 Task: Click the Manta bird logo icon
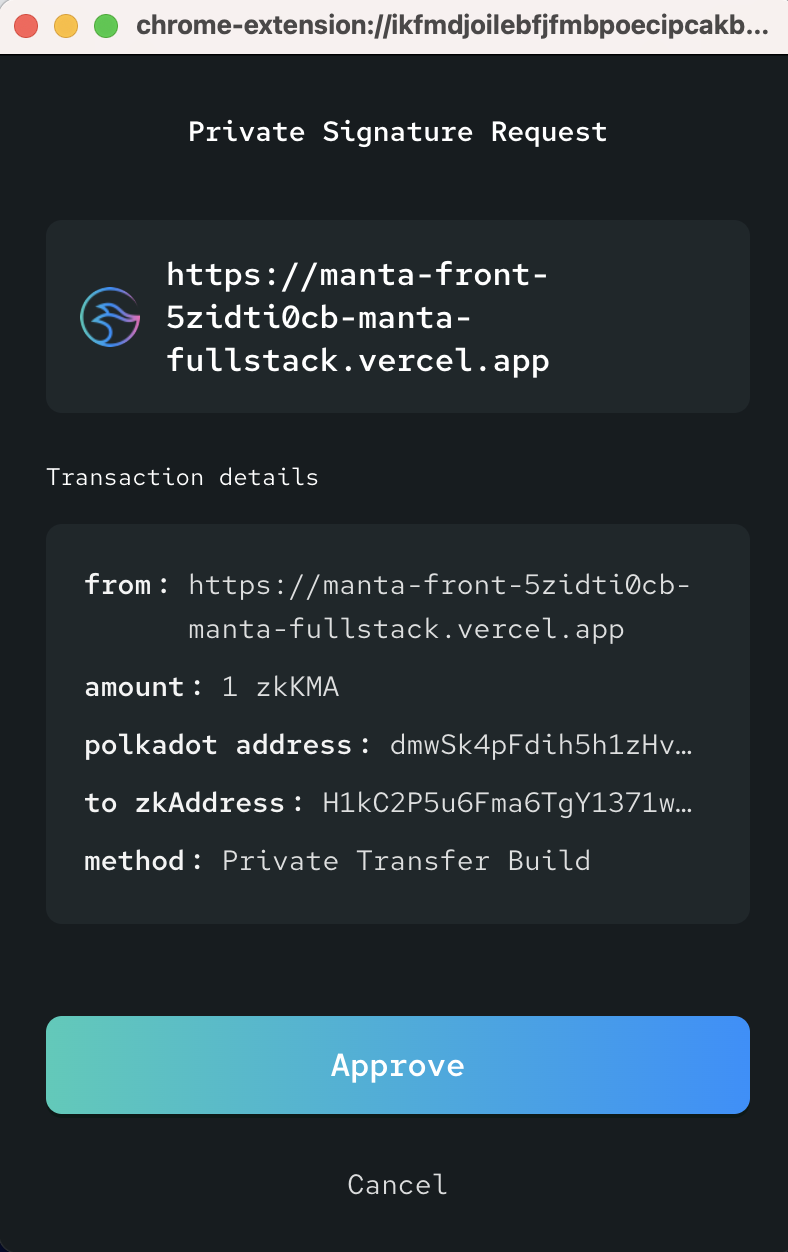coord(110,317)
